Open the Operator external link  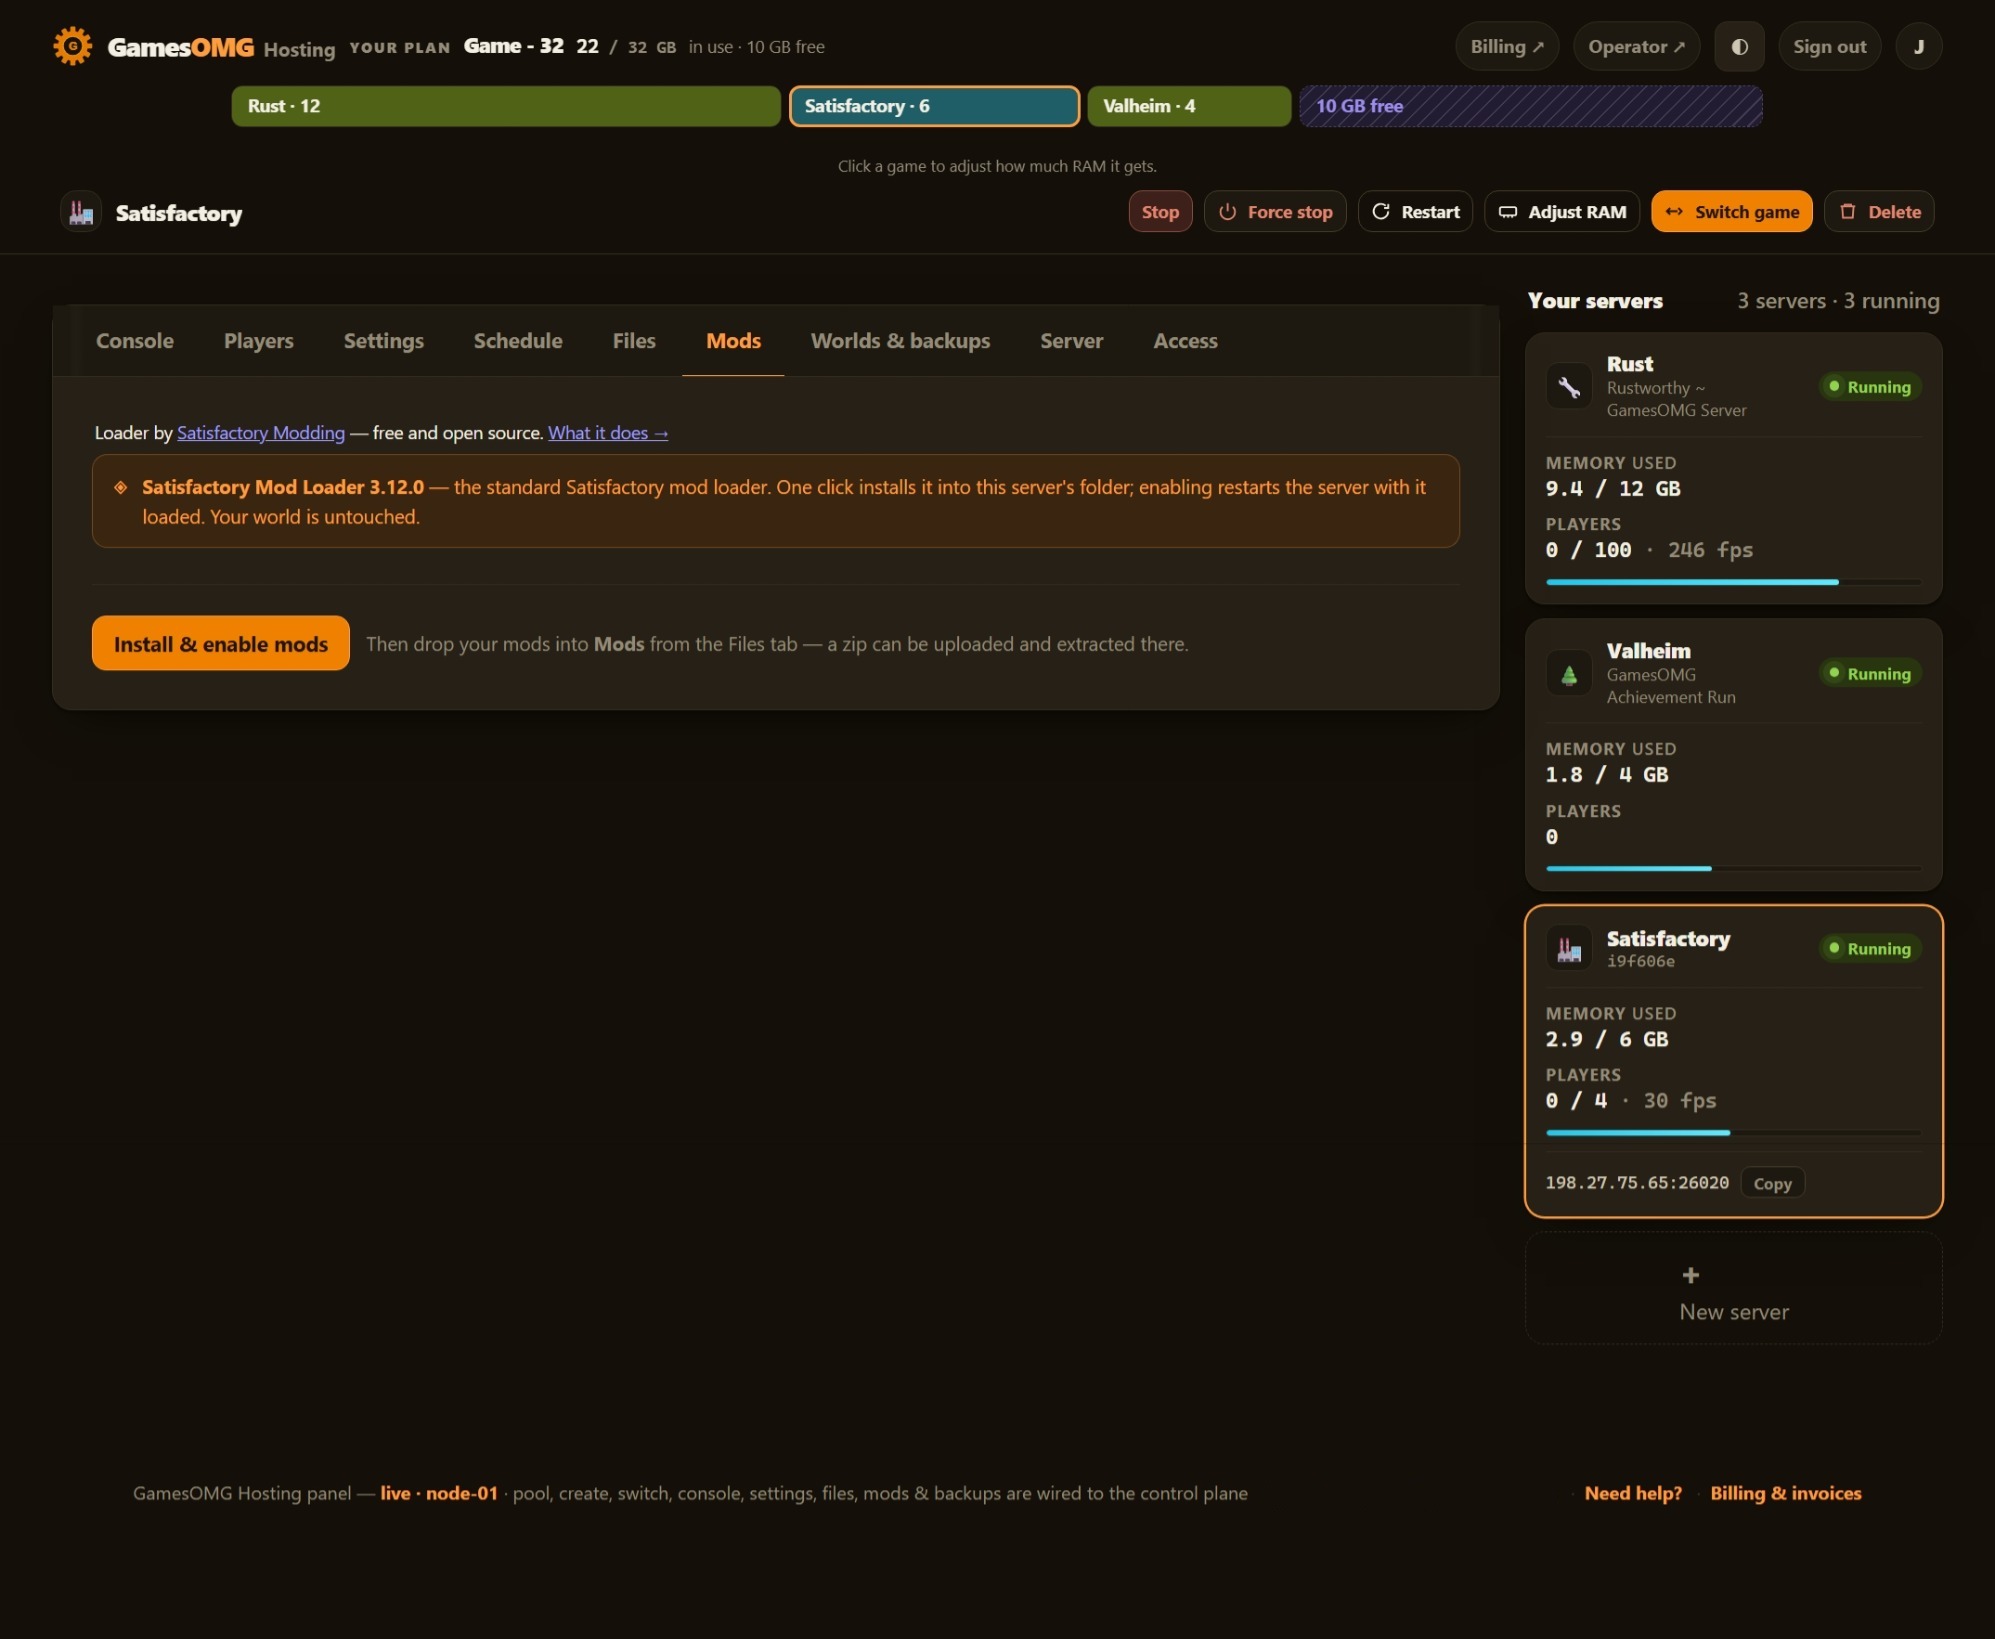click(1636, 47)
